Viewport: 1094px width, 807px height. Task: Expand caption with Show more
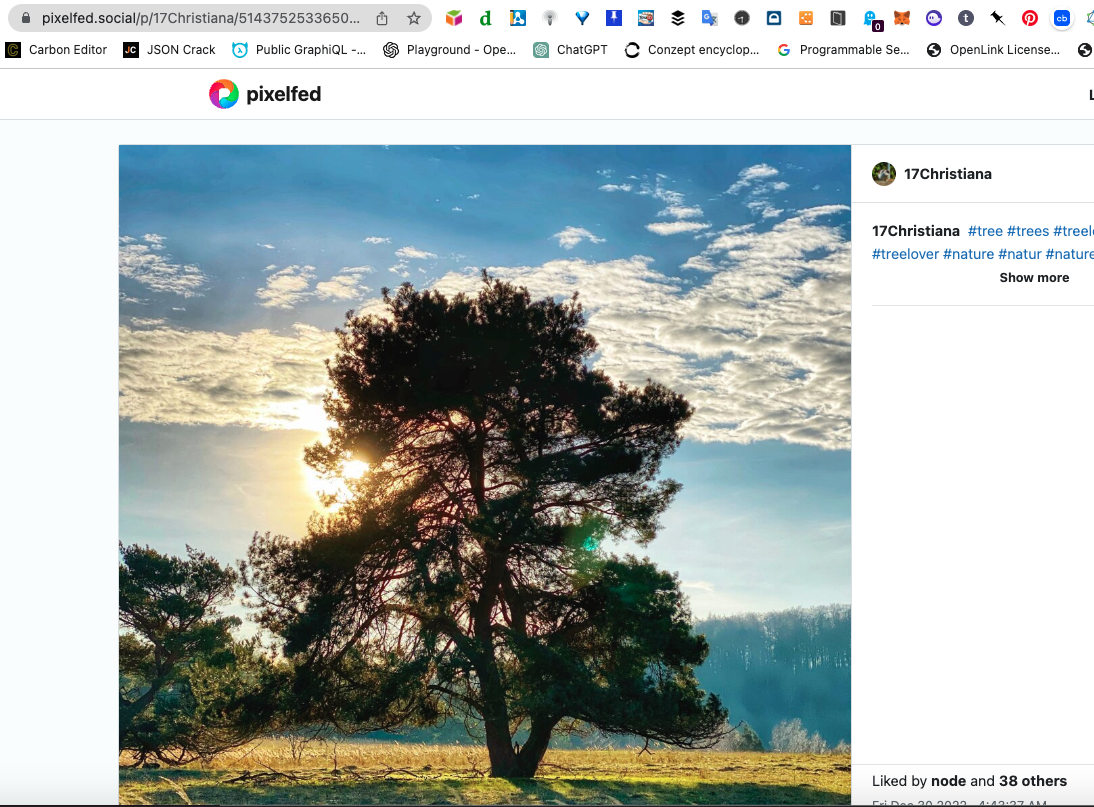(x=1034, y=278)
